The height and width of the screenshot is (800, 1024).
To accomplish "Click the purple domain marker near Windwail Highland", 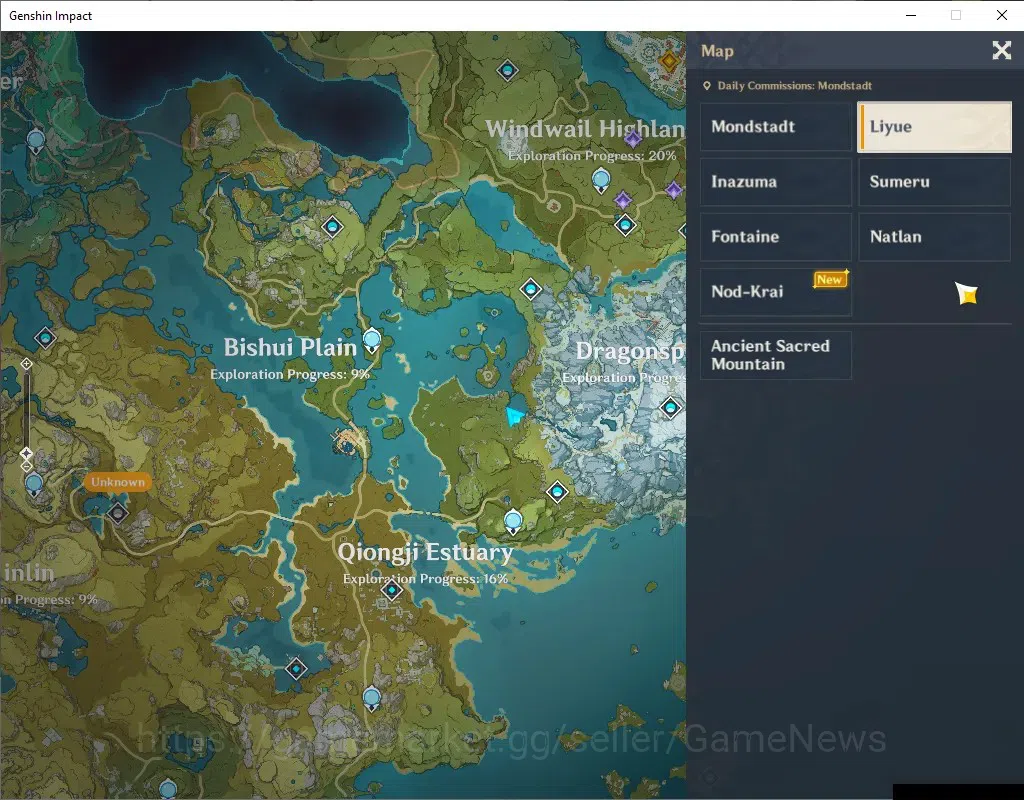I will pos(632,138).
